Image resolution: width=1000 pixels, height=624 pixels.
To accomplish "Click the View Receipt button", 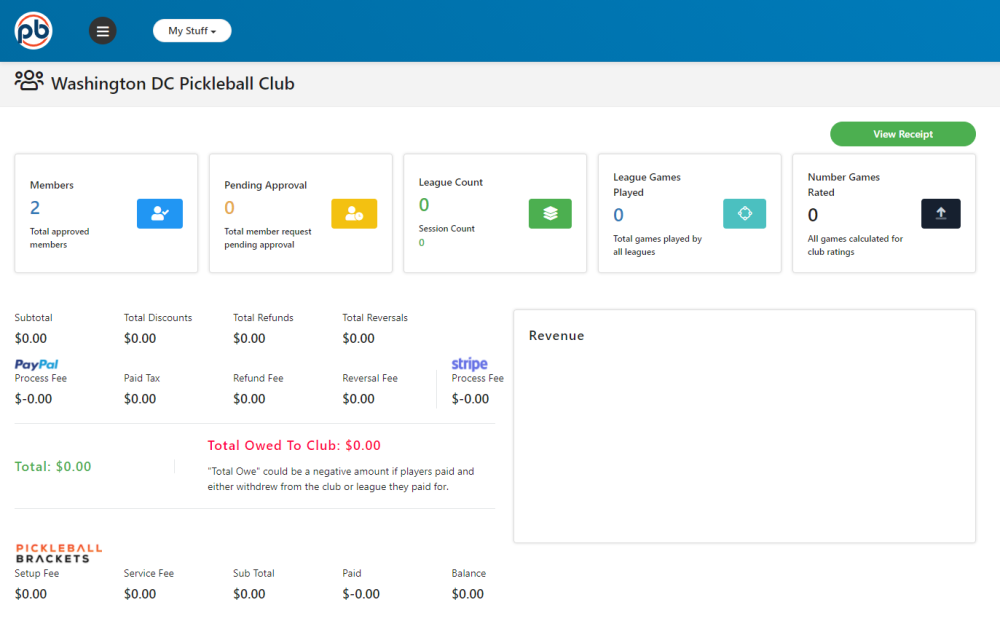I will 902,134.
